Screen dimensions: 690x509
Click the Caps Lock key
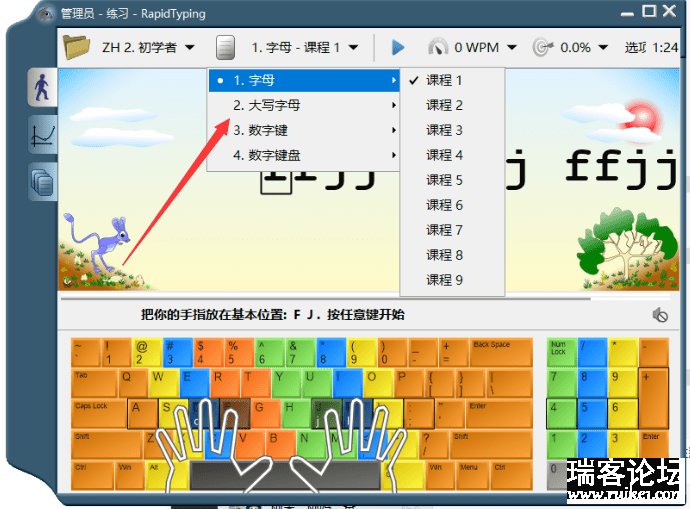99,414
